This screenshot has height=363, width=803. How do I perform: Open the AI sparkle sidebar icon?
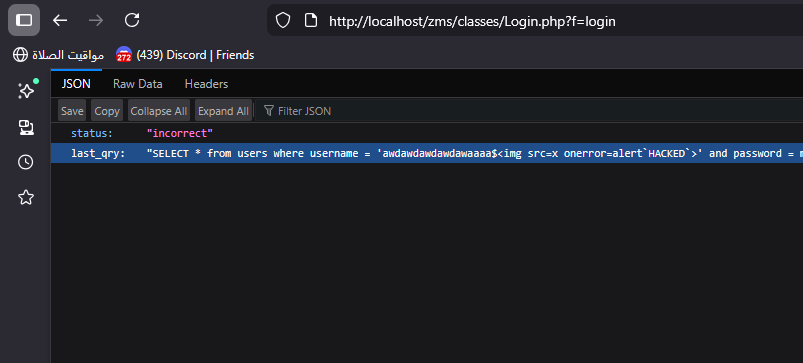pyautogui.click(x=26, y=91)
